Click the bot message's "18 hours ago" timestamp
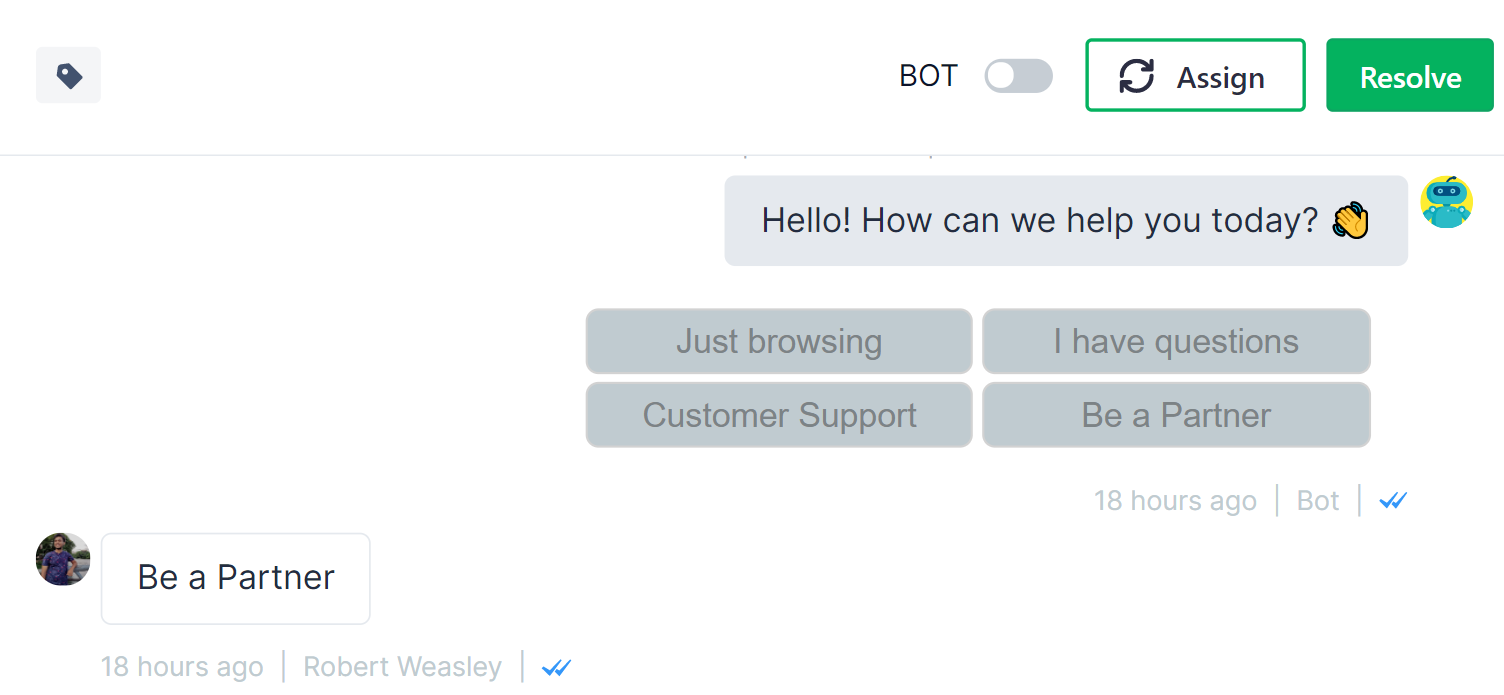Viewport: 1504px width, 695px height. pos(1175,500)
